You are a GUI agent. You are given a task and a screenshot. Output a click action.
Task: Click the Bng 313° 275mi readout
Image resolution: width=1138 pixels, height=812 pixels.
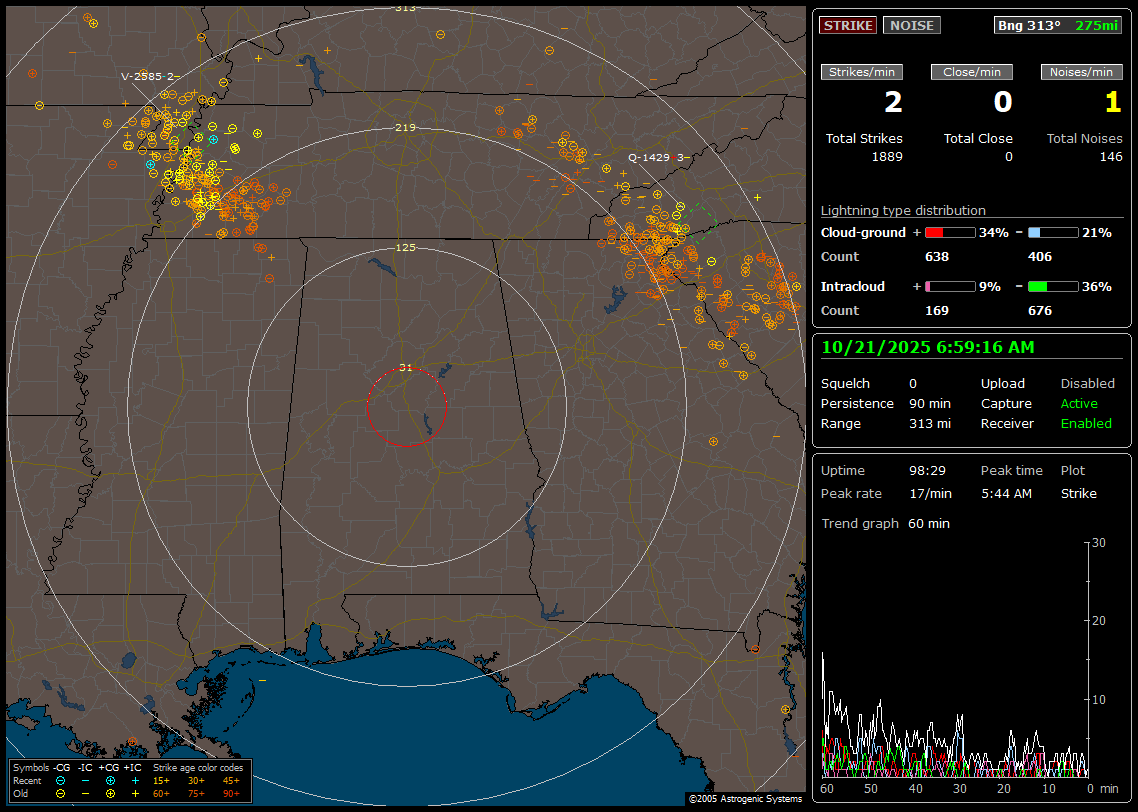click(x=1057, y=25)
